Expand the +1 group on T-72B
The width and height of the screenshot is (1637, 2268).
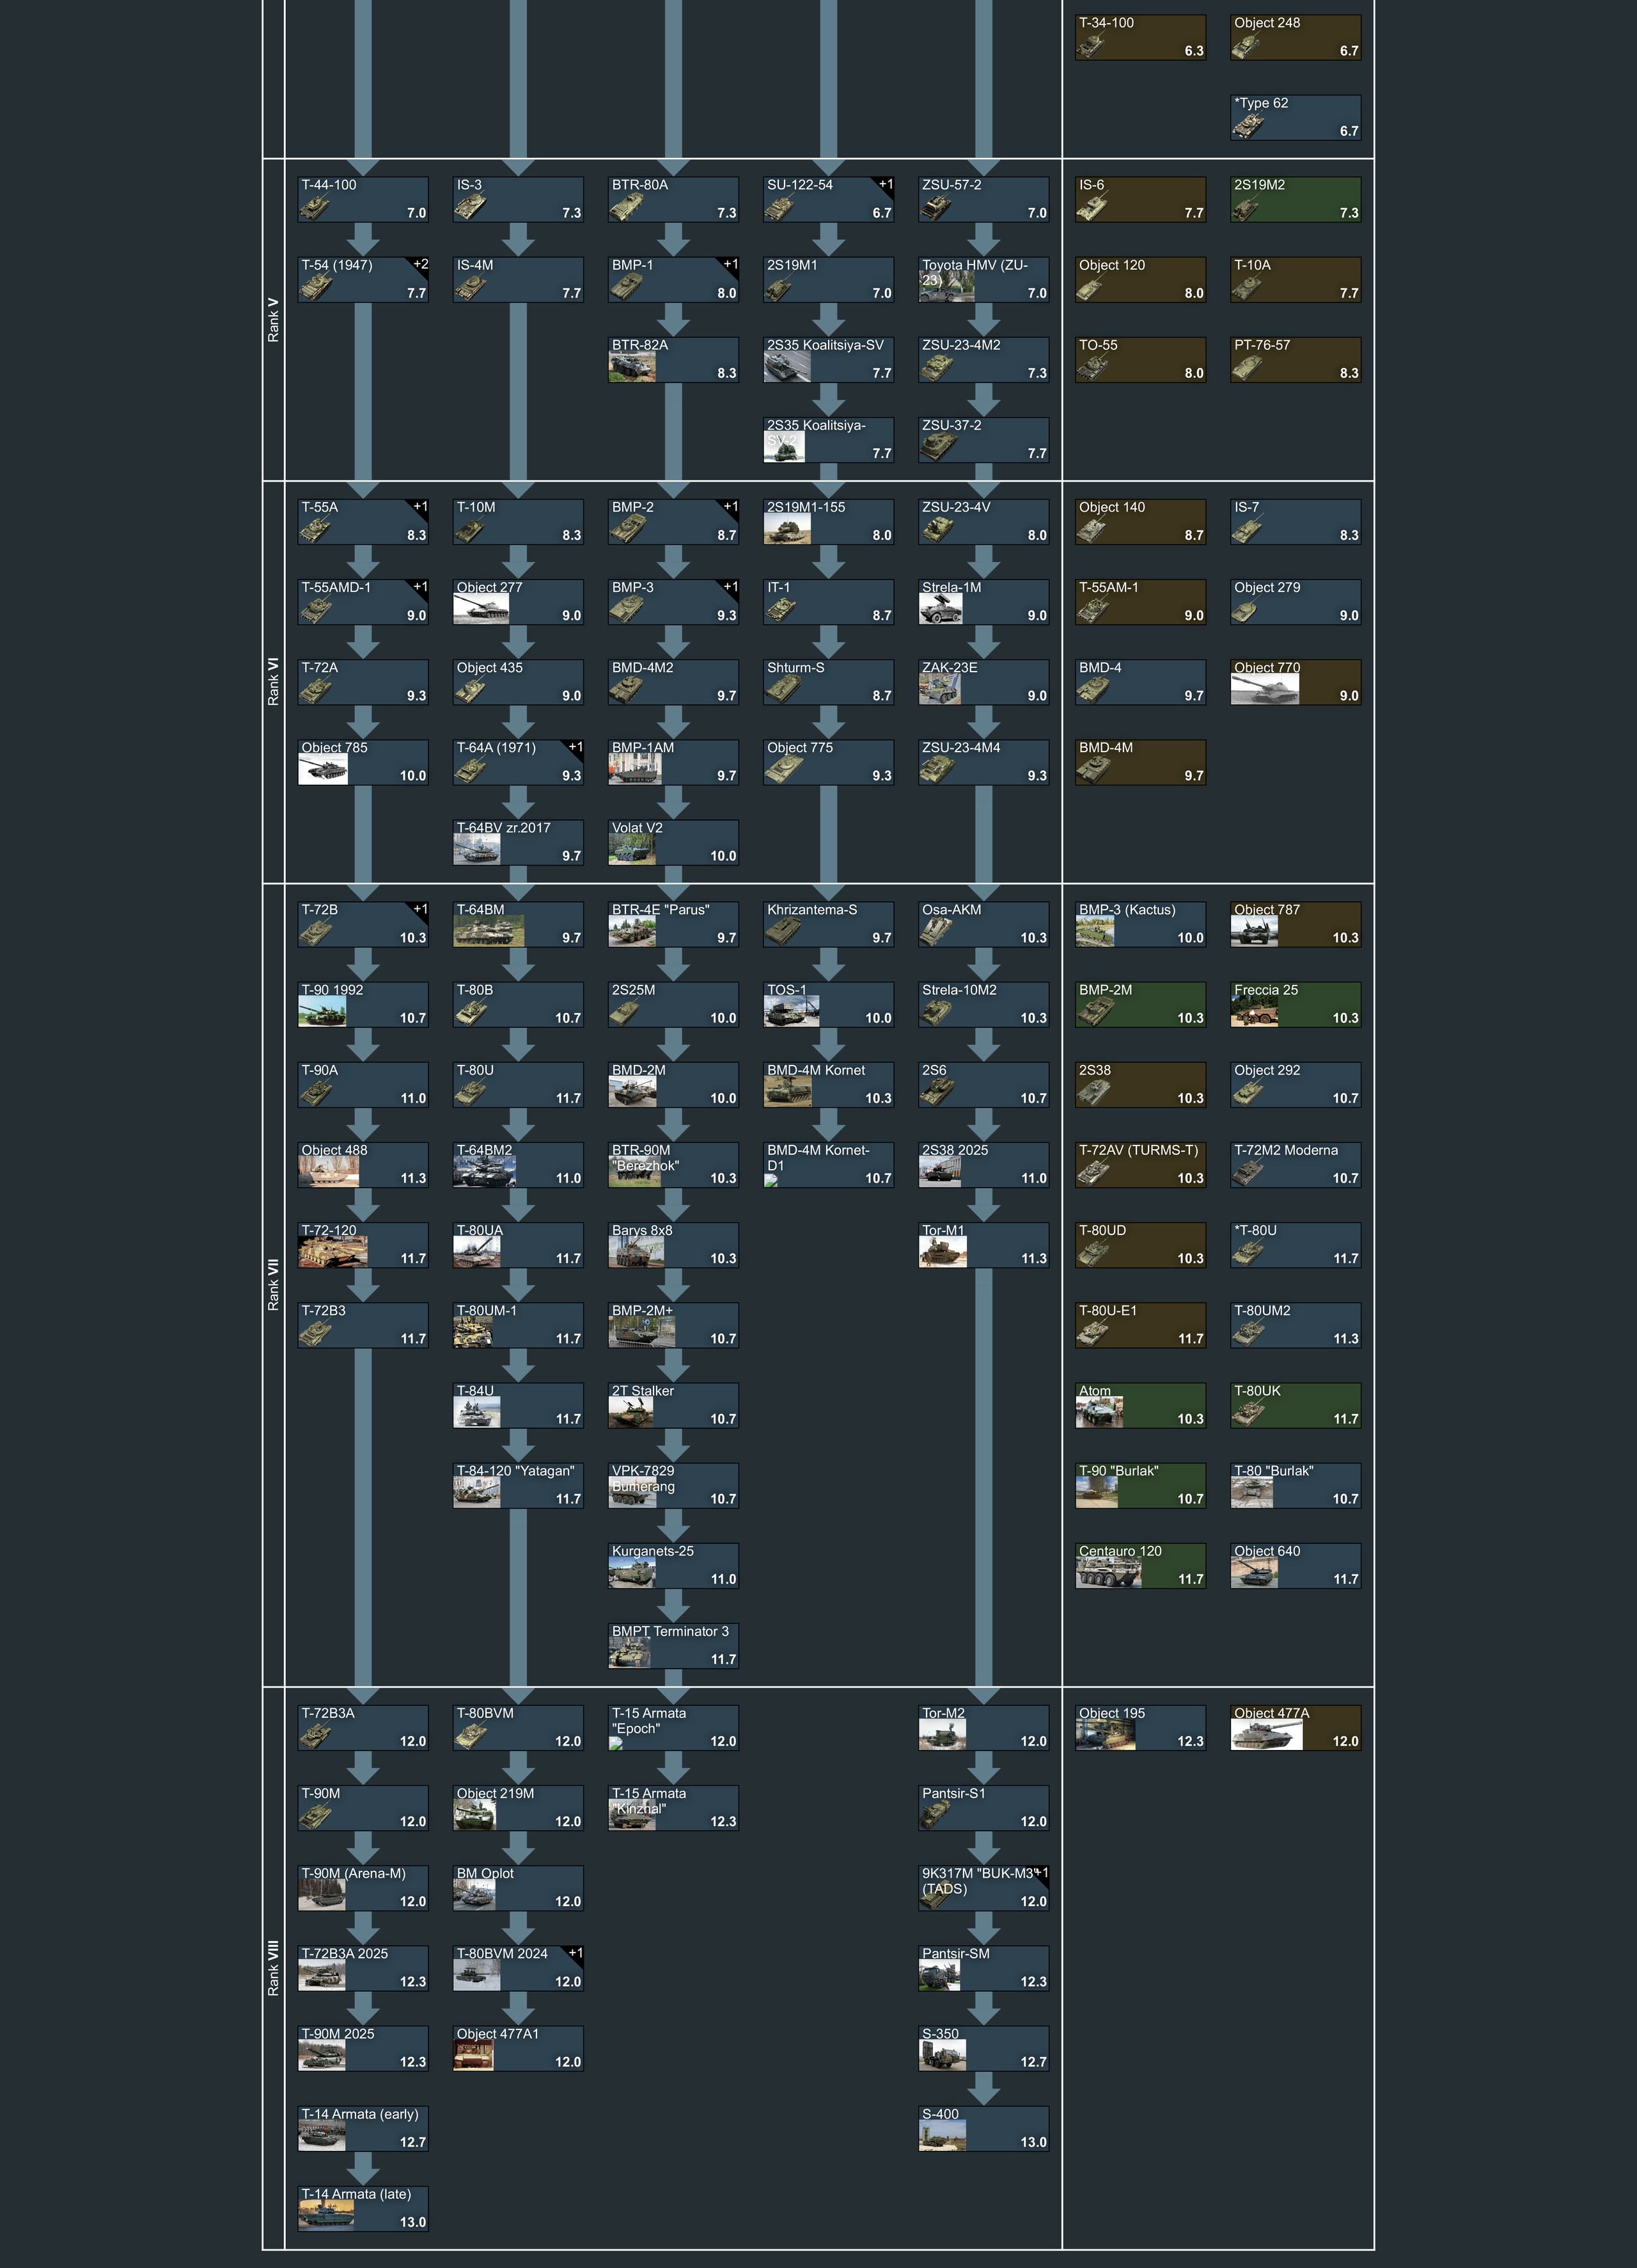[x=421, y=910]
